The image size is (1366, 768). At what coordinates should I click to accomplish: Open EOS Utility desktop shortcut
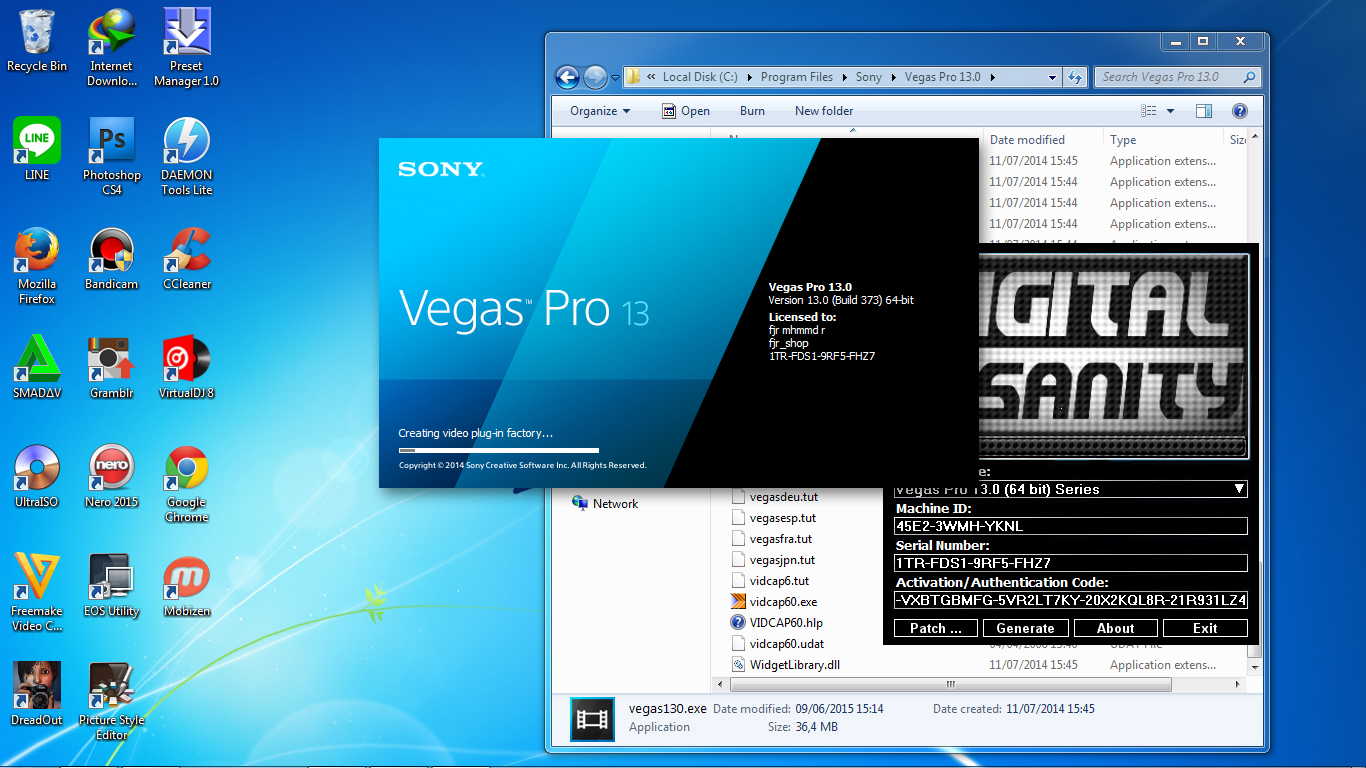(x=111, y=585)
